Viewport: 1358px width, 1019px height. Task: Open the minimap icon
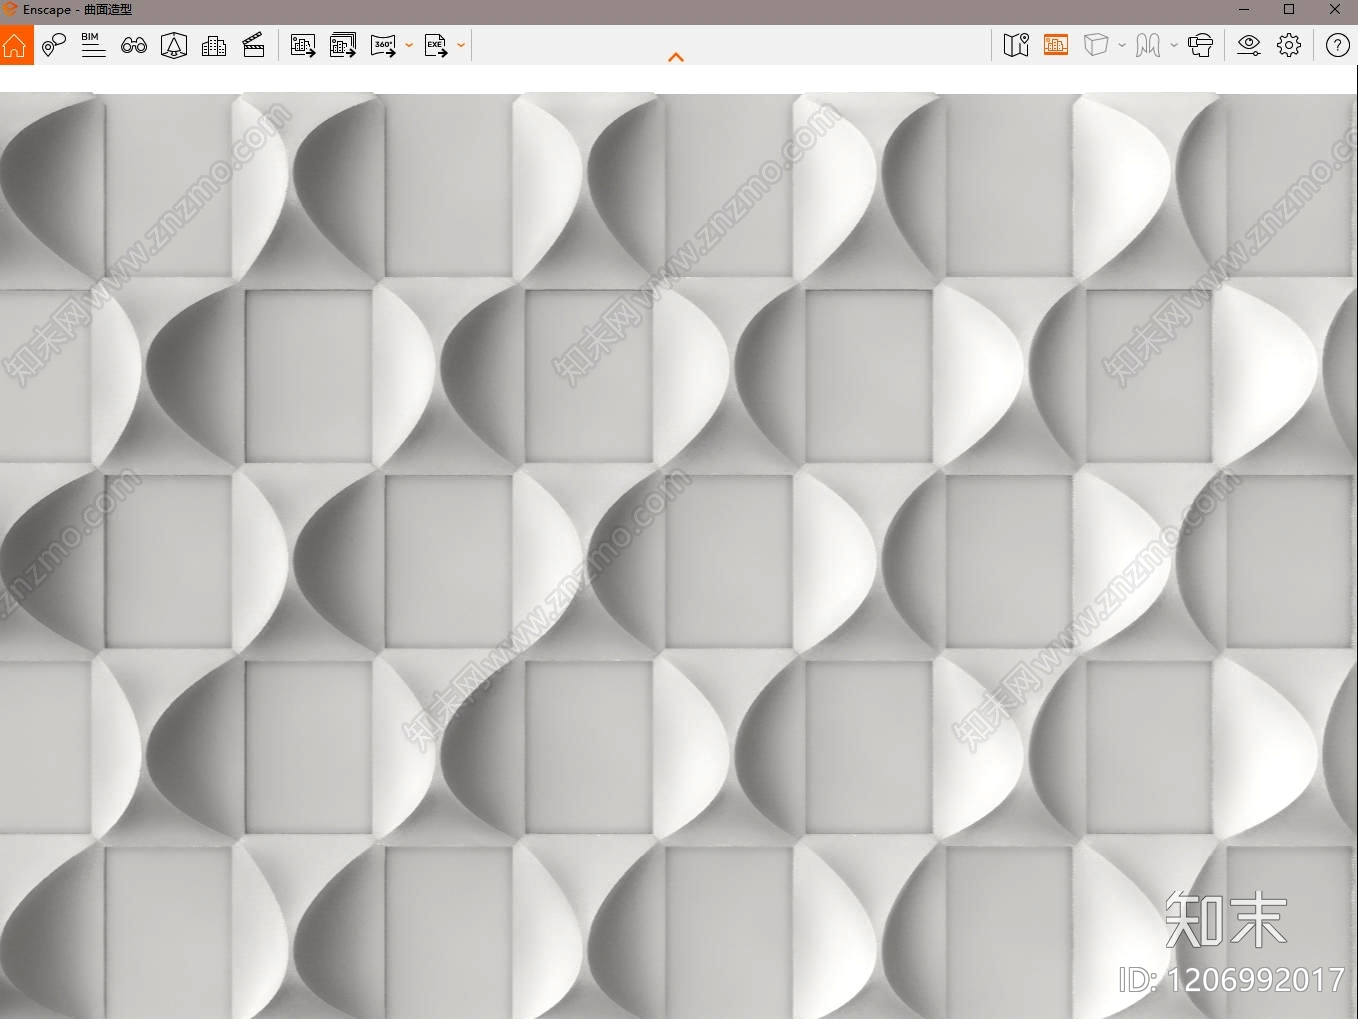1016,45
